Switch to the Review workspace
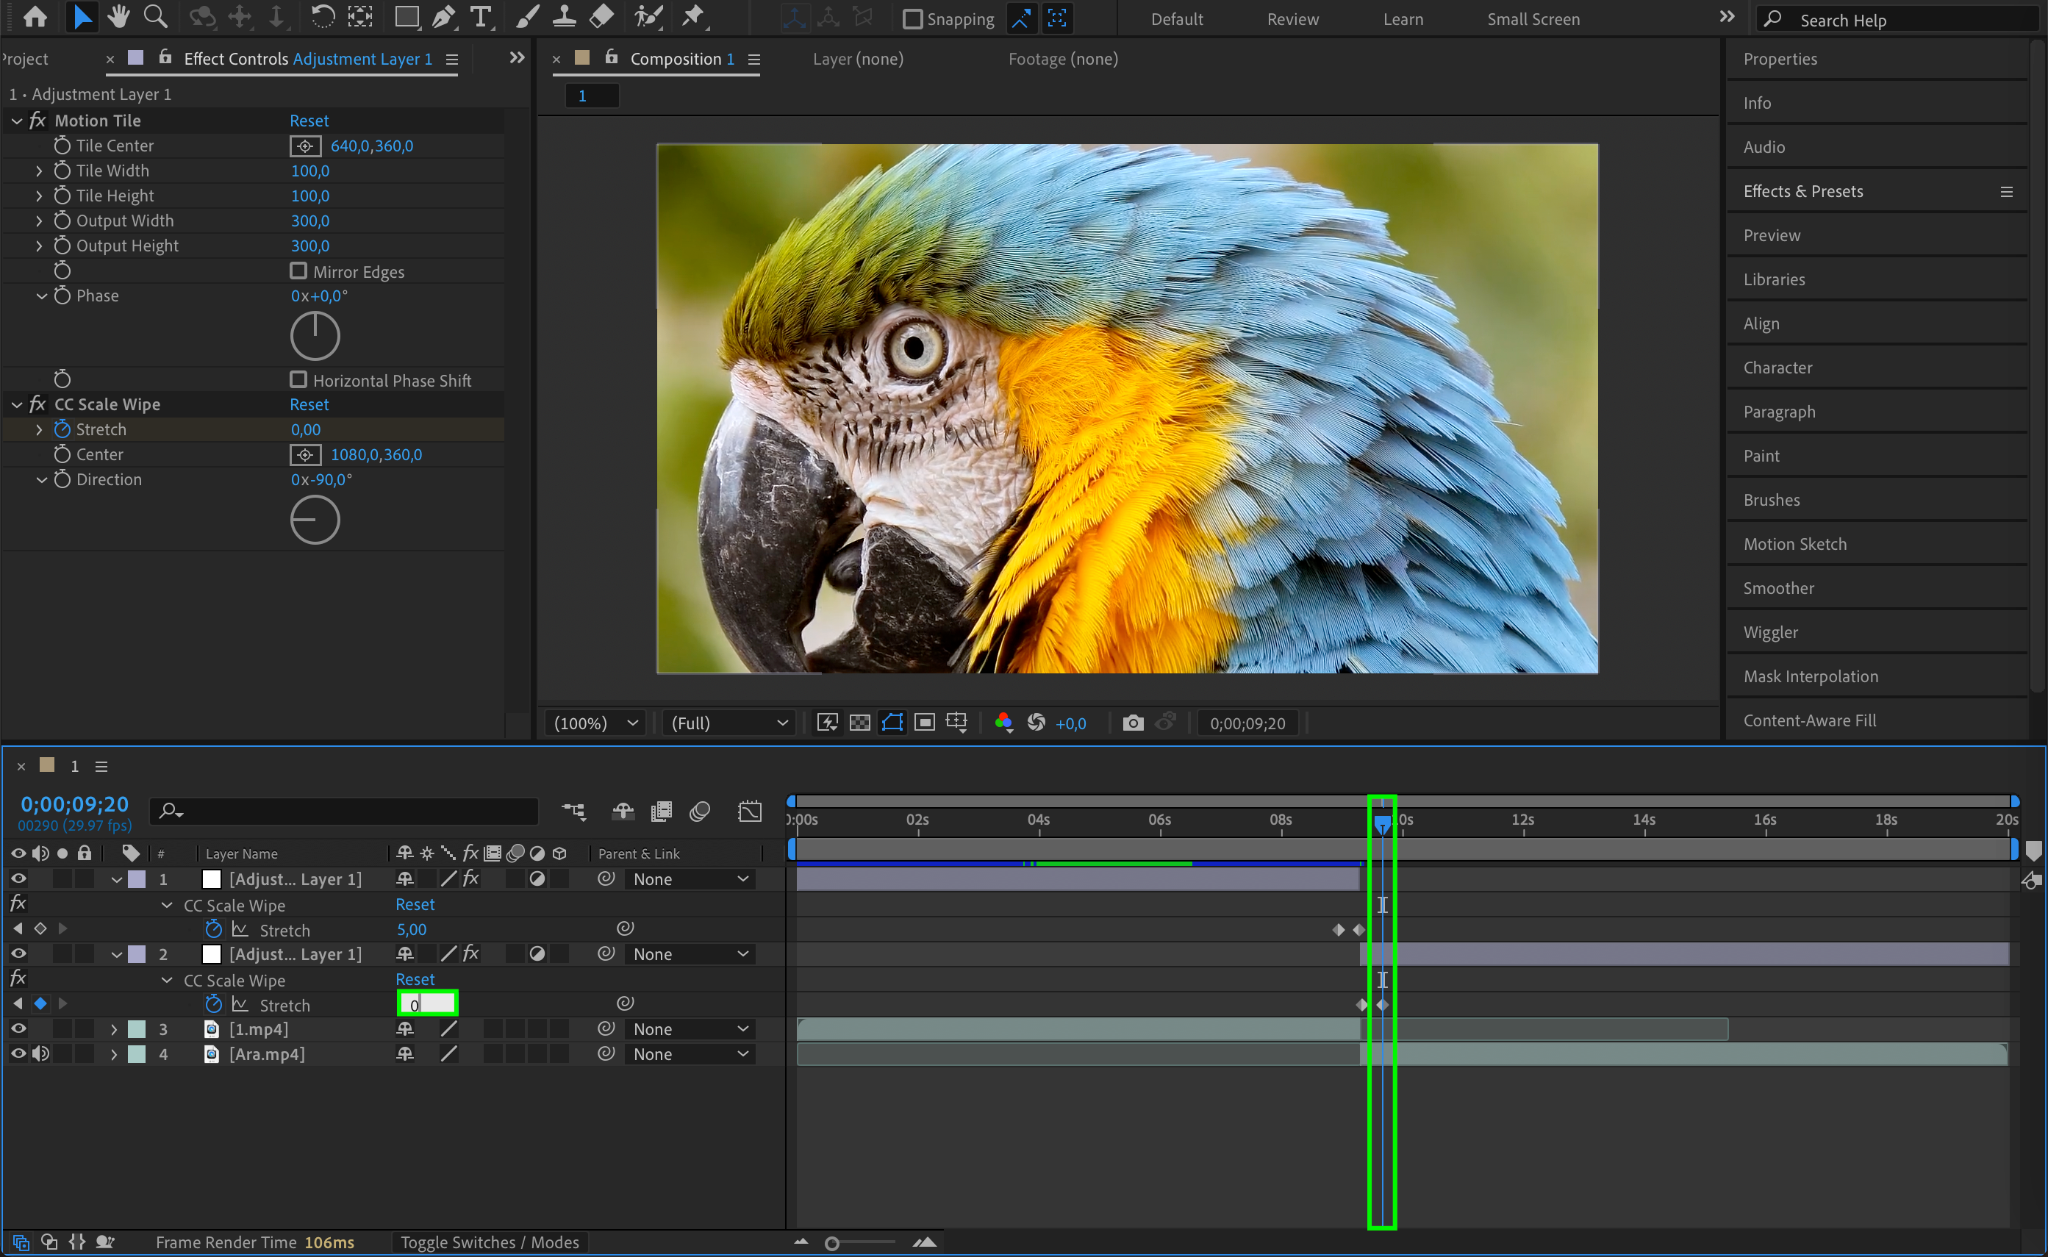 point(1292,19)
